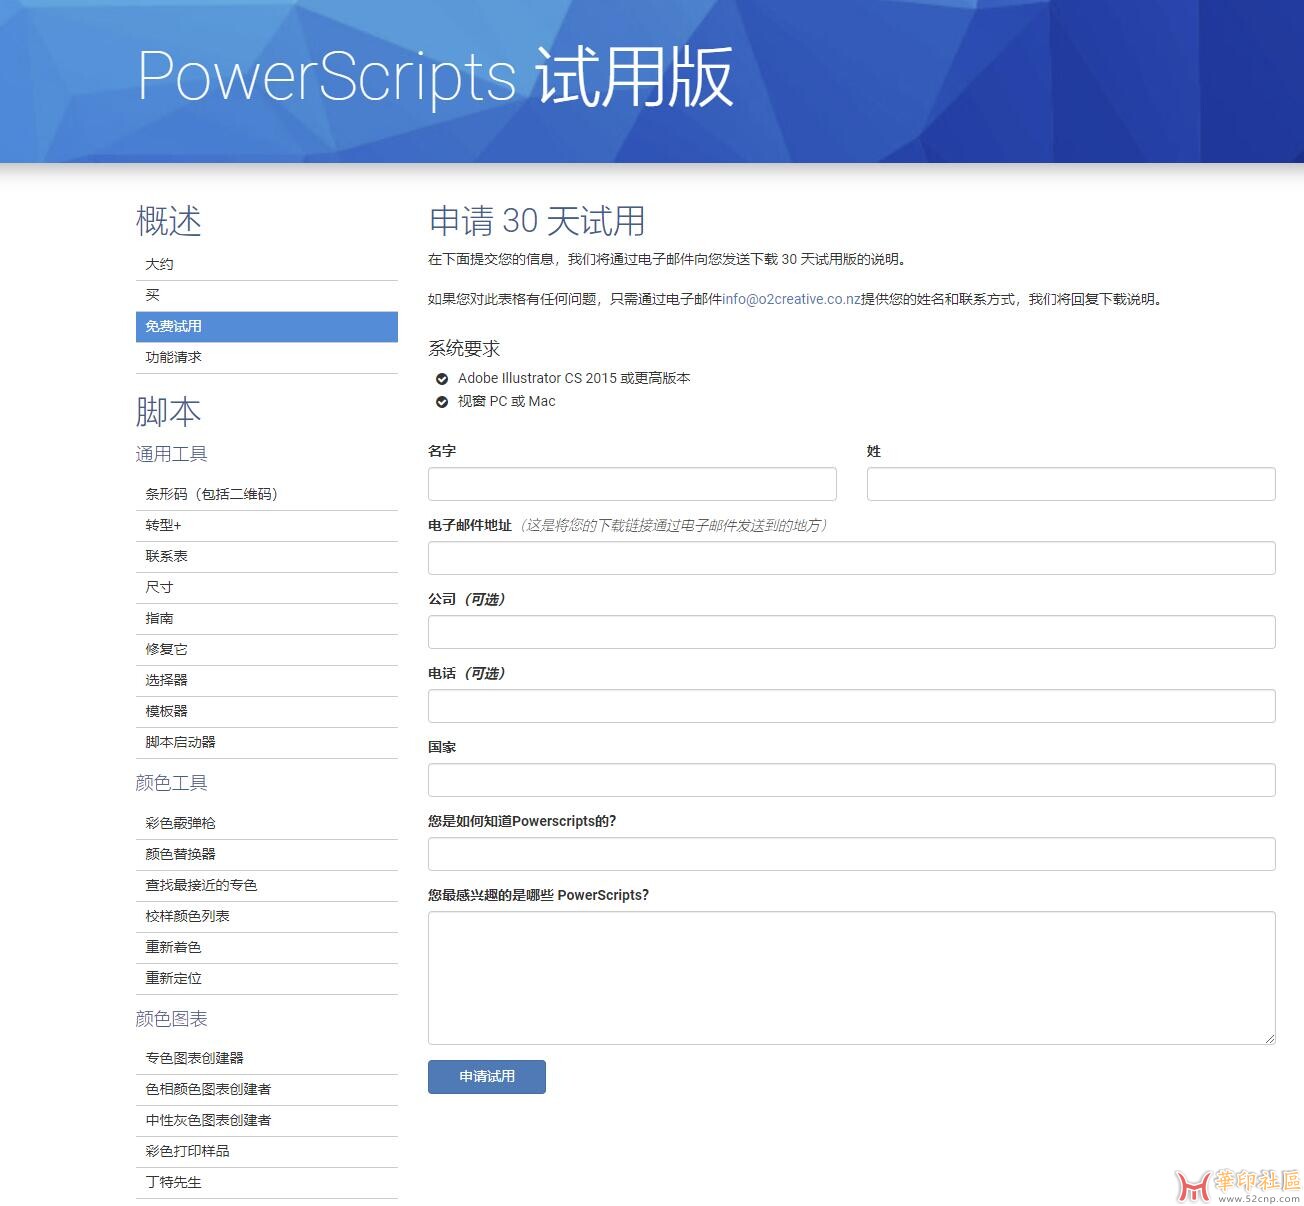Open 查找最接近的专色 link
The height and width of the screenshot is (1206, 1304).
click(x=266, y=885)
